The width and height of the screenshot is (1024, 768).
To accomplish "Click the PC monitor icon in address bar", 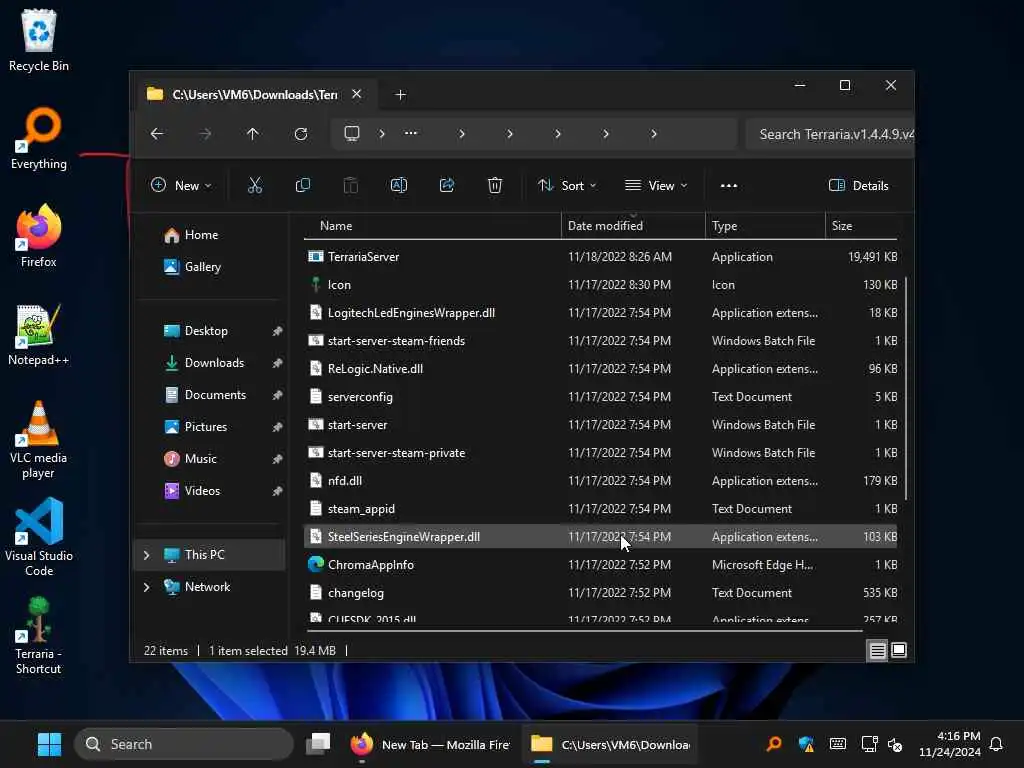I will 352,134.
